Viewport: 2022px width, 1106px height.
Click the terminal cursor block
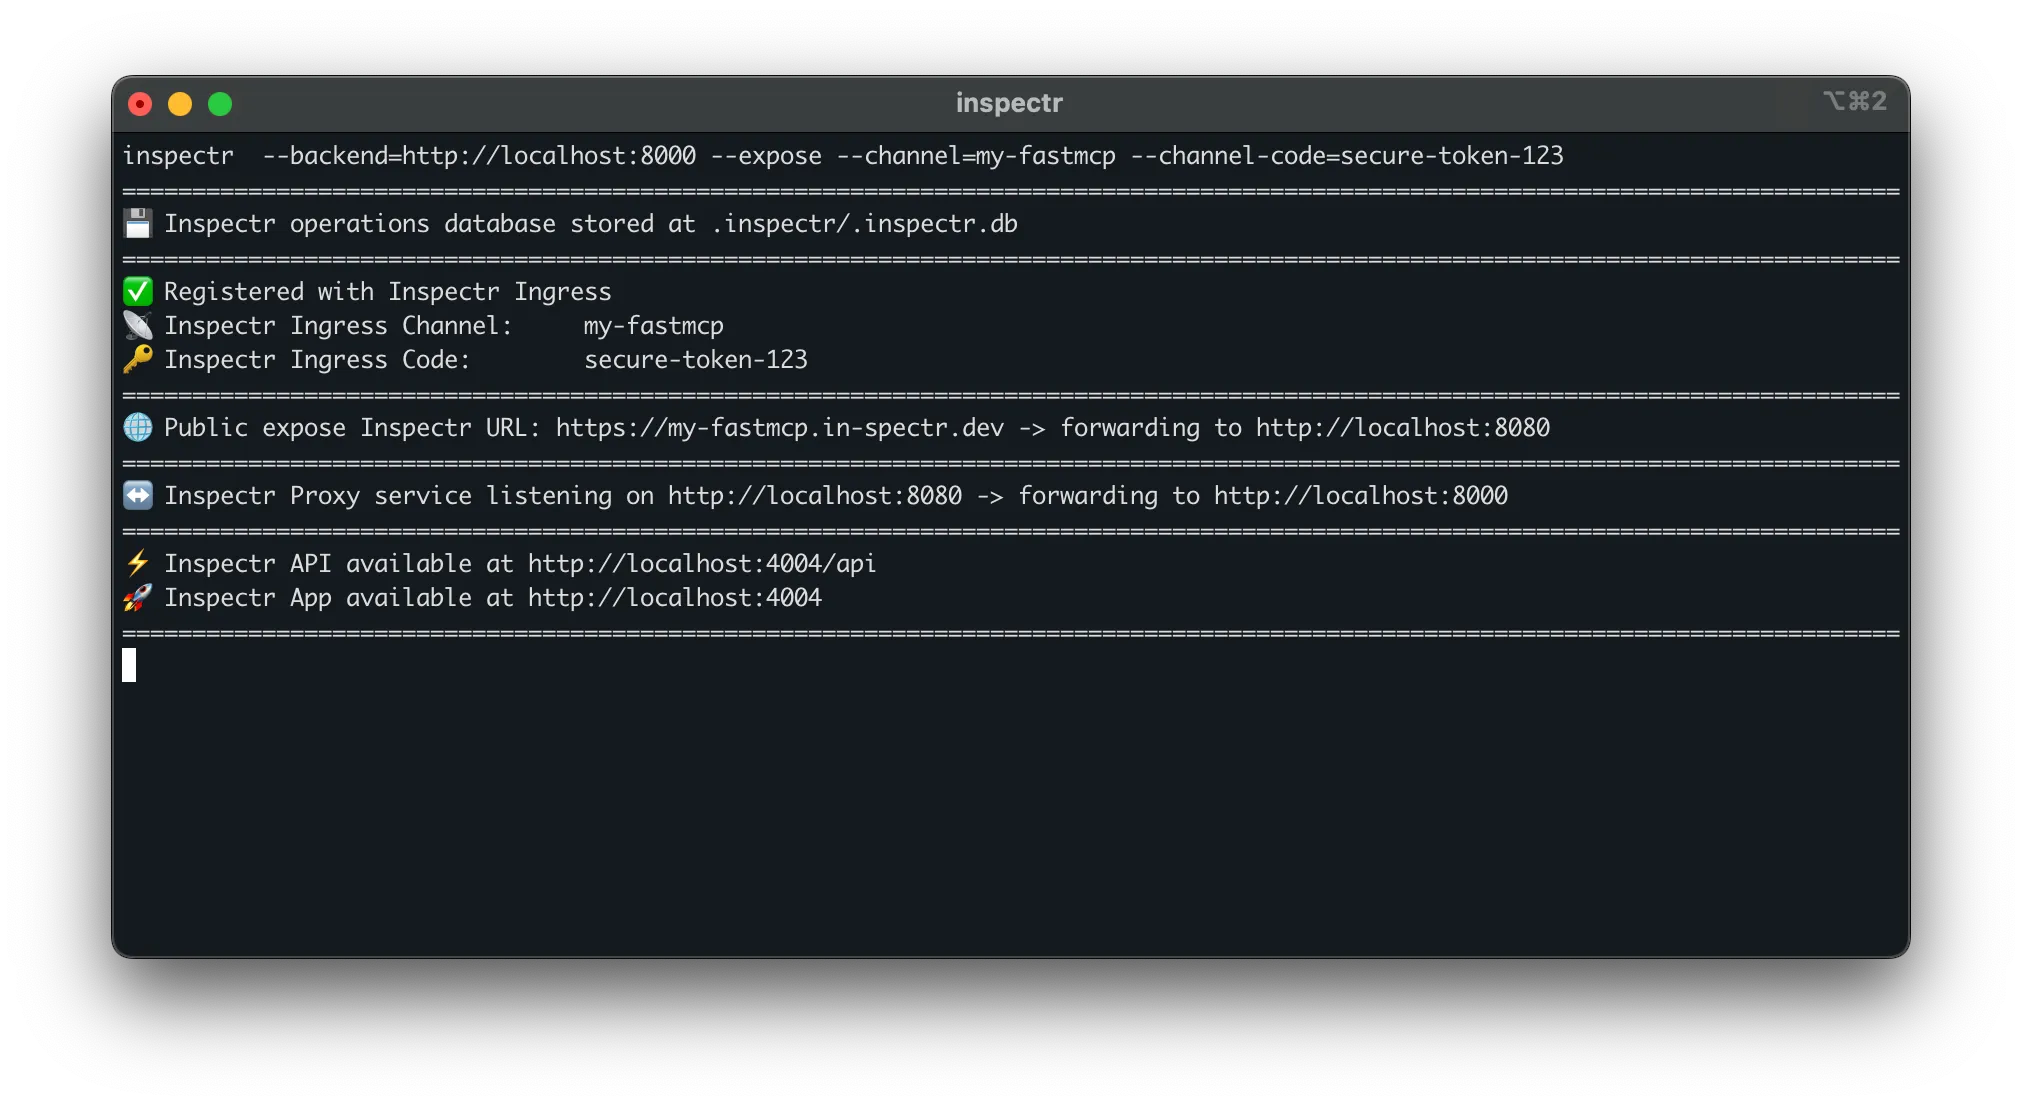coord(129,664)
